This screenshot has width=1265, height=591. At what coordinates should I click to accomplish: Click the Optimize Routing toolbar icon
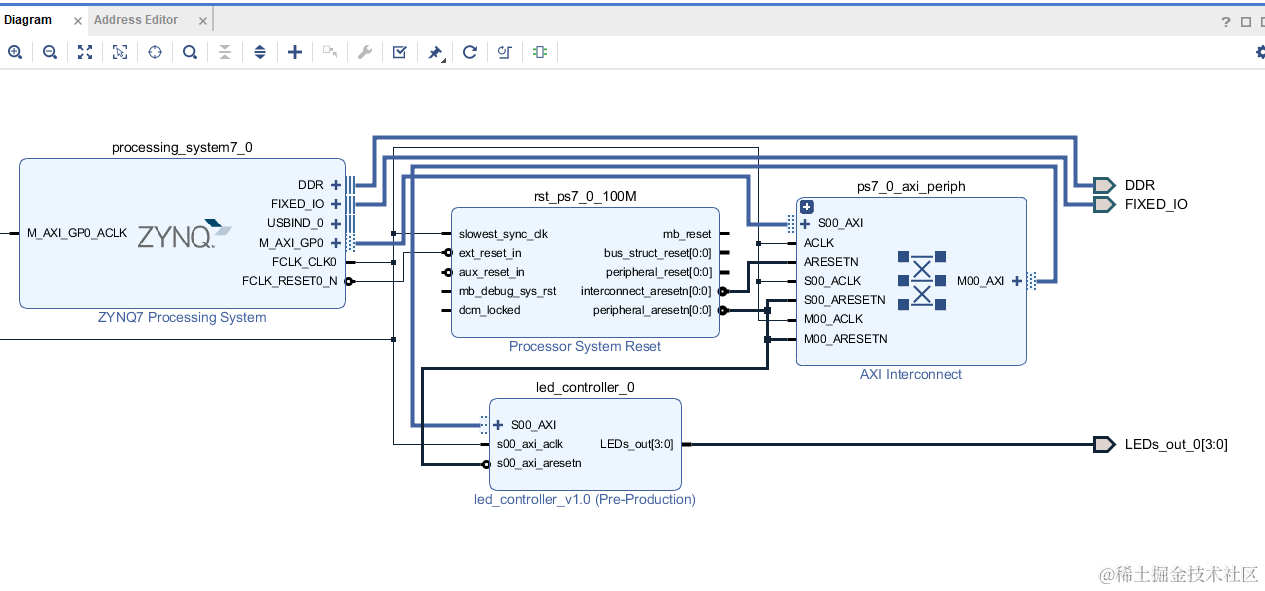(505, 52)
